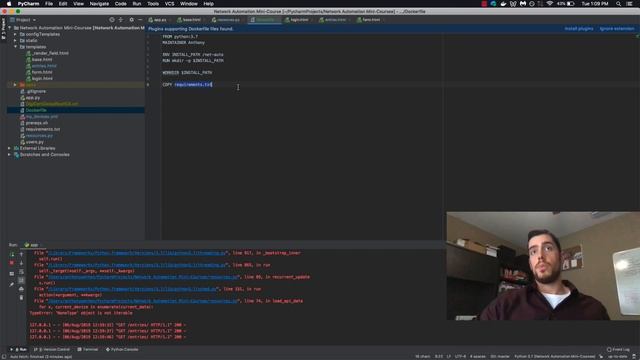Open the Event Log

pyautogui.click(x=618, y=349)
